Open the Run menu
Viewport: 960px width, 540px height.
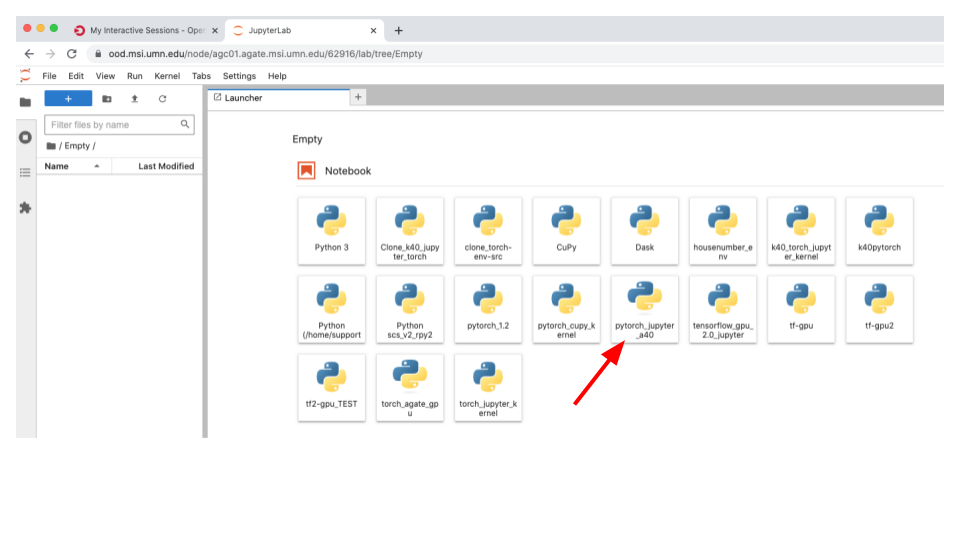click(135, 76)
